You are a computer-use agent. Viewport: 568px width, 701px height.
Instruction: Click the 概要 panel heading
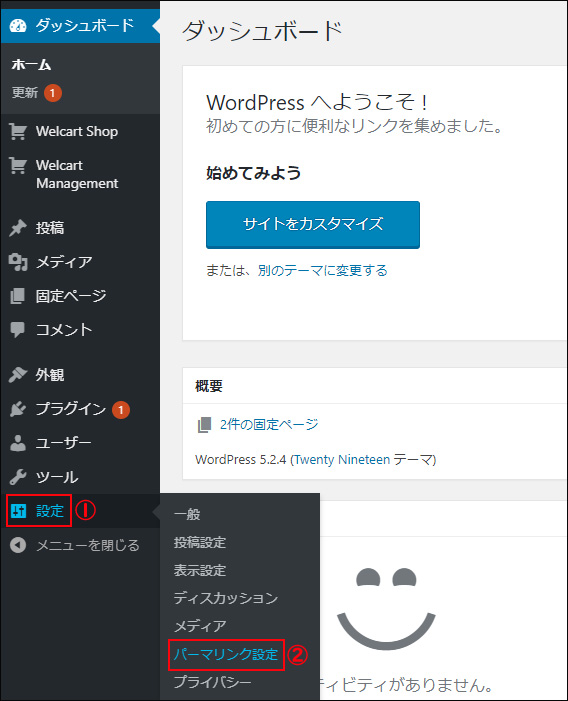coord(209,386)
